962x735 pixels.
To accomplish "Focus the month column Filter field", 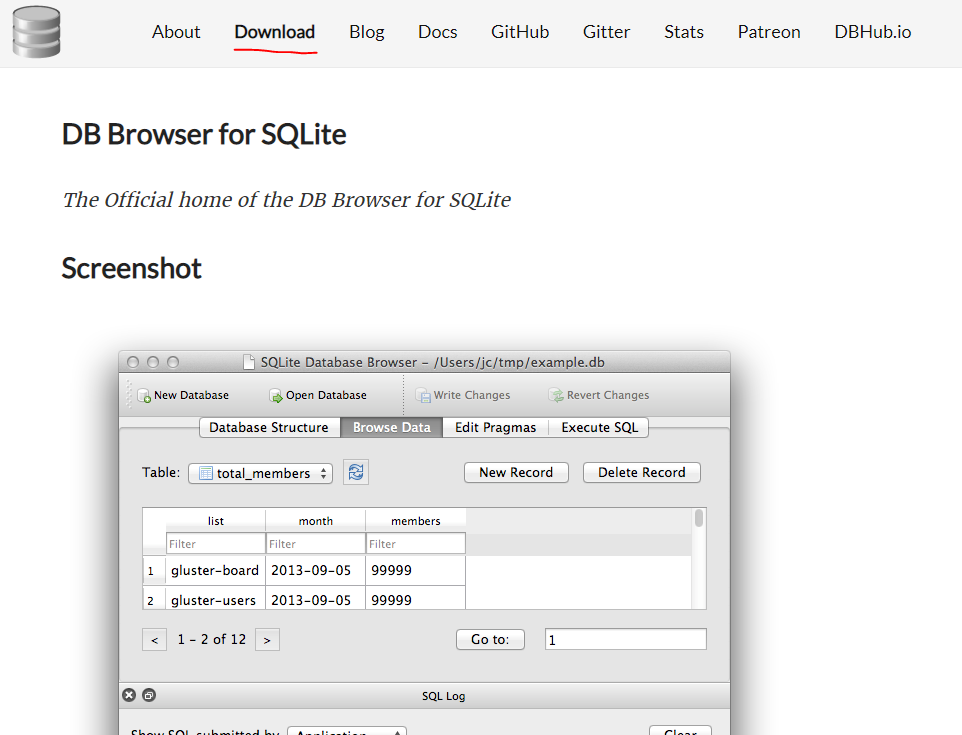I will click(x=315, y=544).
